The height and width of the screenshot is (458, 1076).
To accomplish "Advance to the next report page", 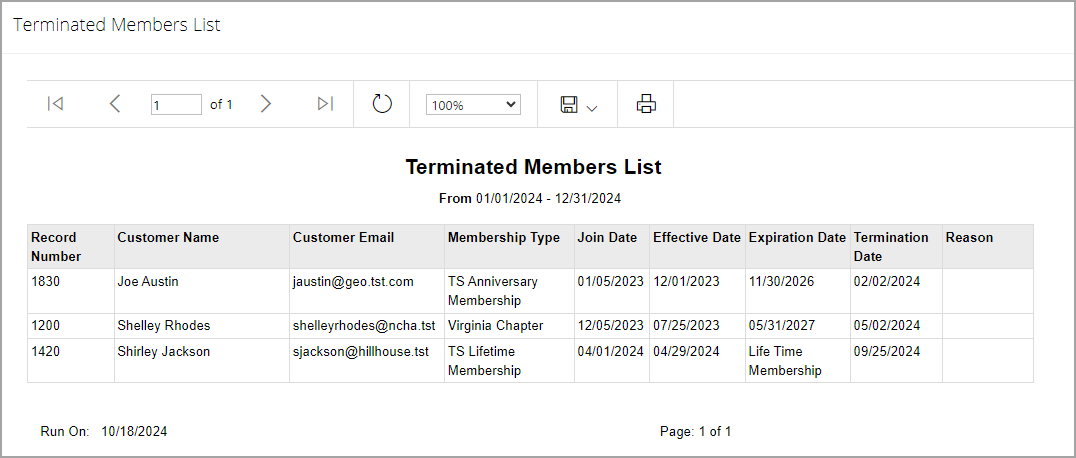I will [266, 104].
